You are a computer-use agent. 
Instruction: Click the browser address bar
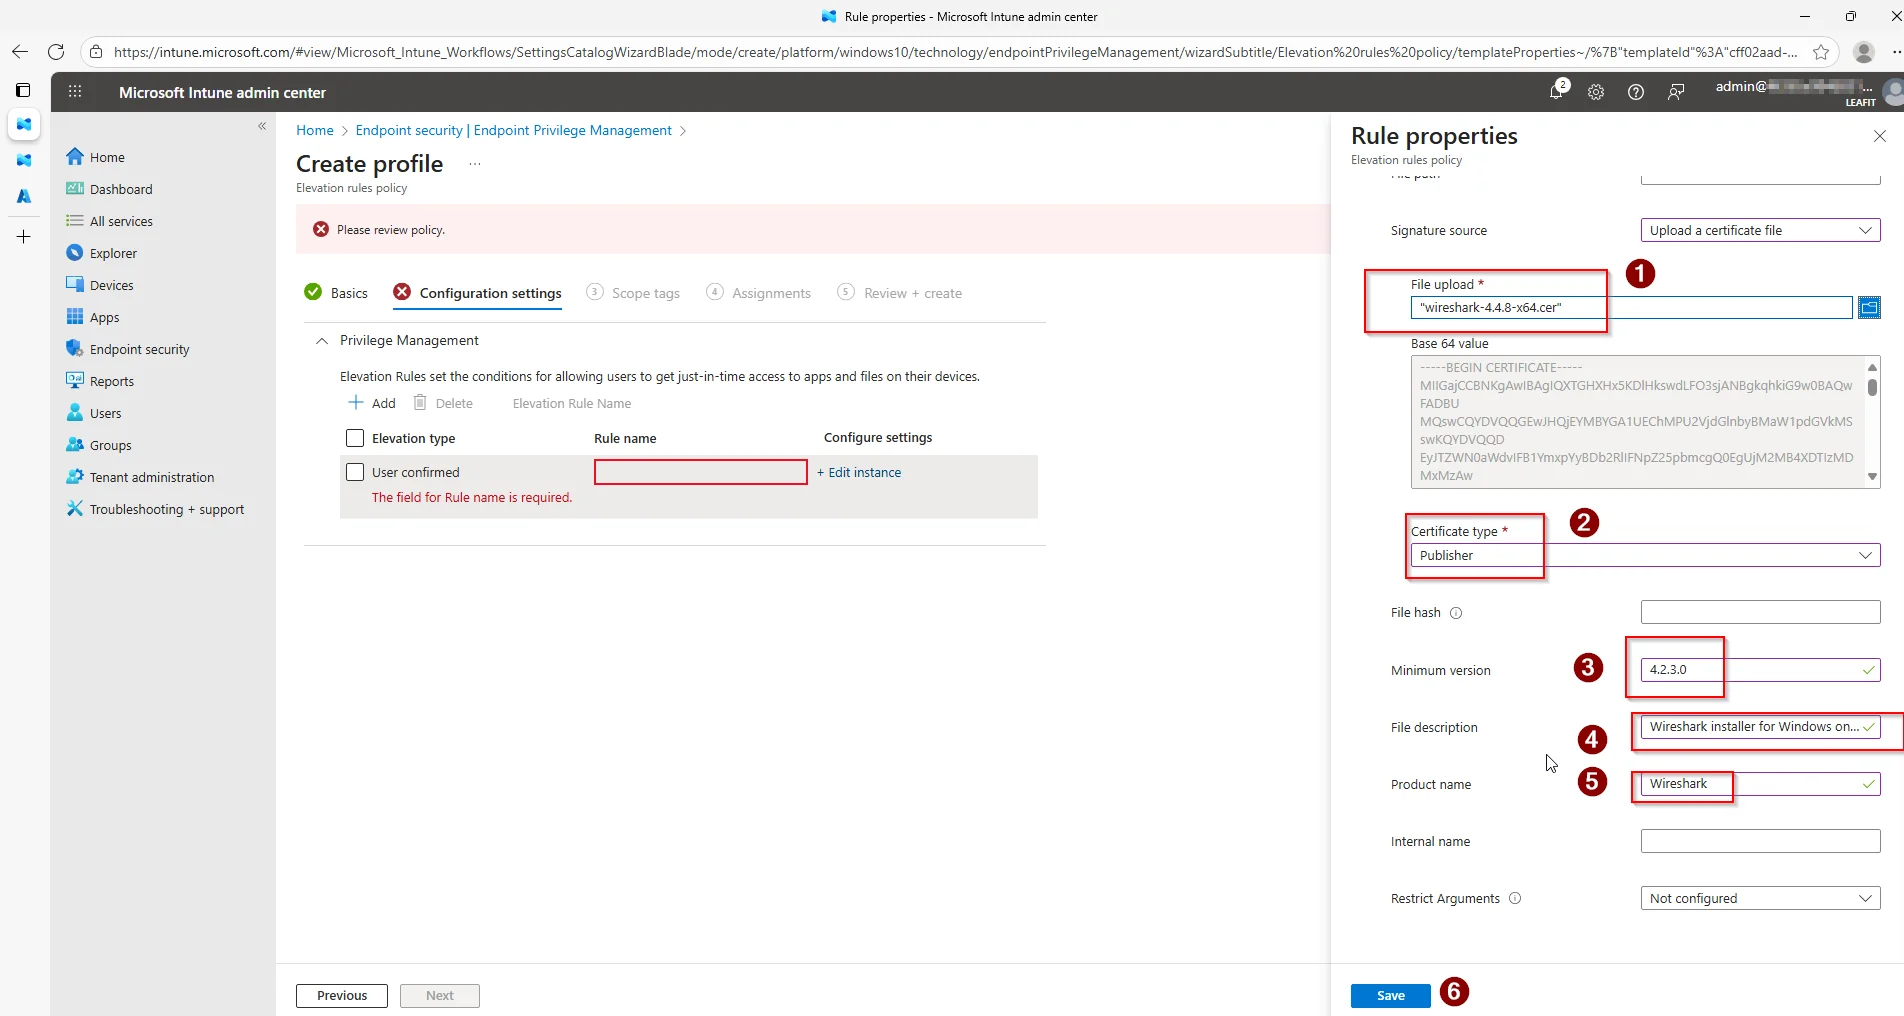[955, 52]
